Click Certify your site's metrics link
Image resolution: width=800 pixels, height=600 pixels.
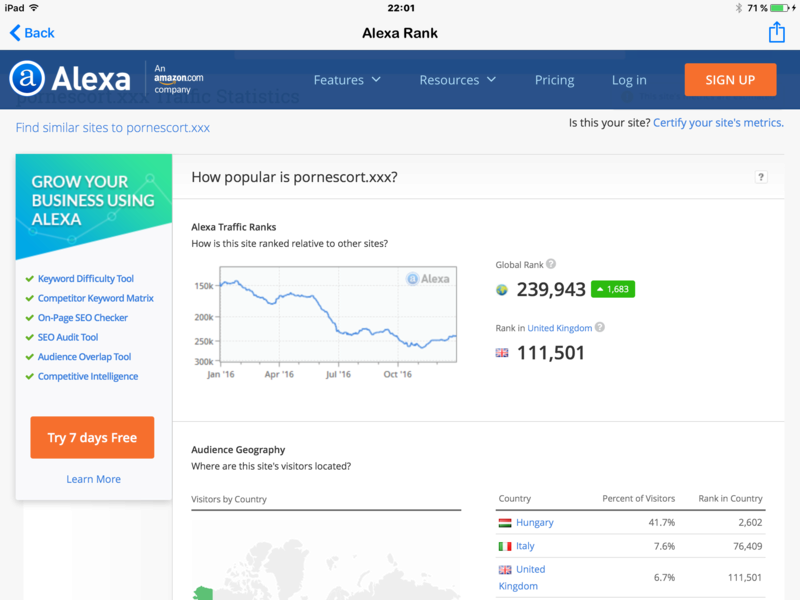point(718,123)
